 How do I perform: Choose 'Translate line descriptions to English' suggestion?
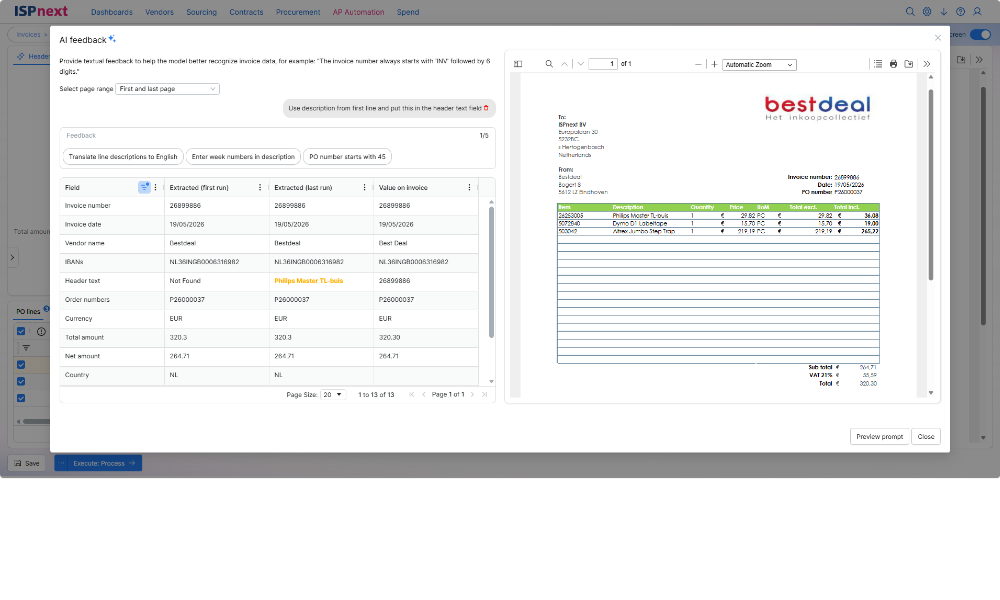coord(123,157)
